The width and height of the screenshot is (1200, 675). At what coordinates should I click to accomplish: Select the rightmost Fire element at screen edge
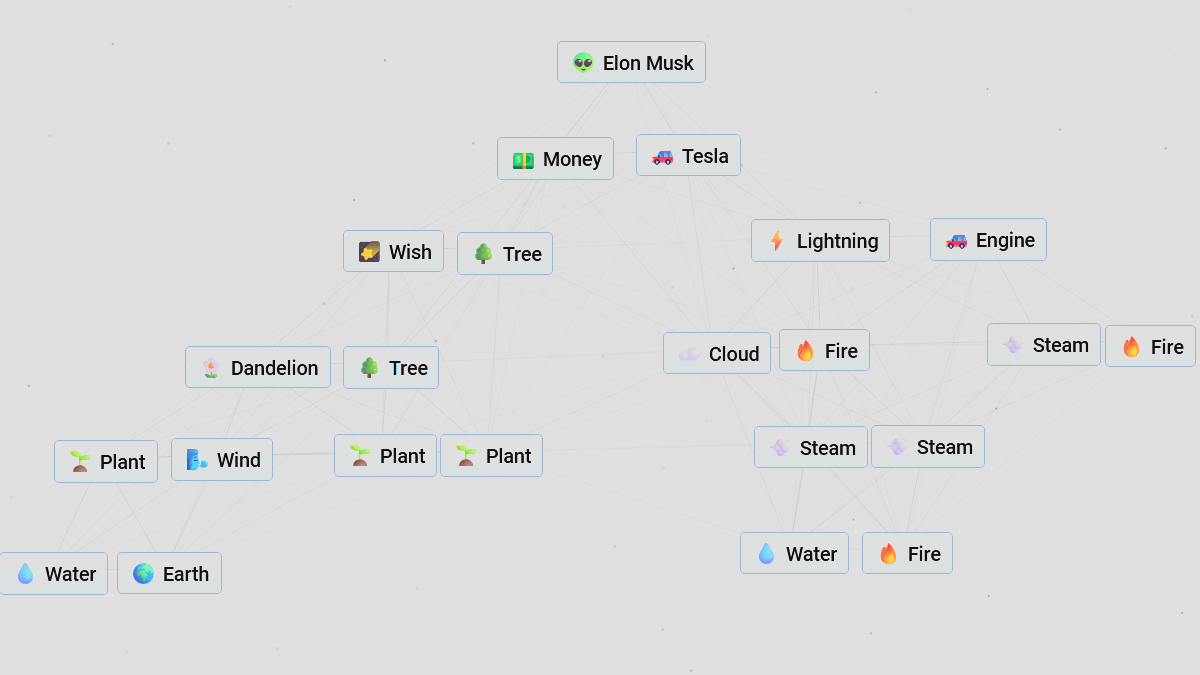1151,346
